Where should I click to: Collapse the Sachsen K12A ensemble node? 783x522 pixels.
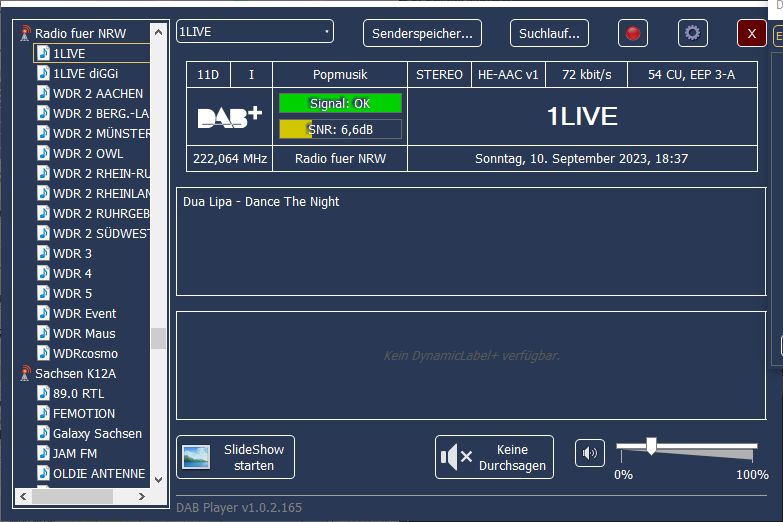tap(75, 373)
